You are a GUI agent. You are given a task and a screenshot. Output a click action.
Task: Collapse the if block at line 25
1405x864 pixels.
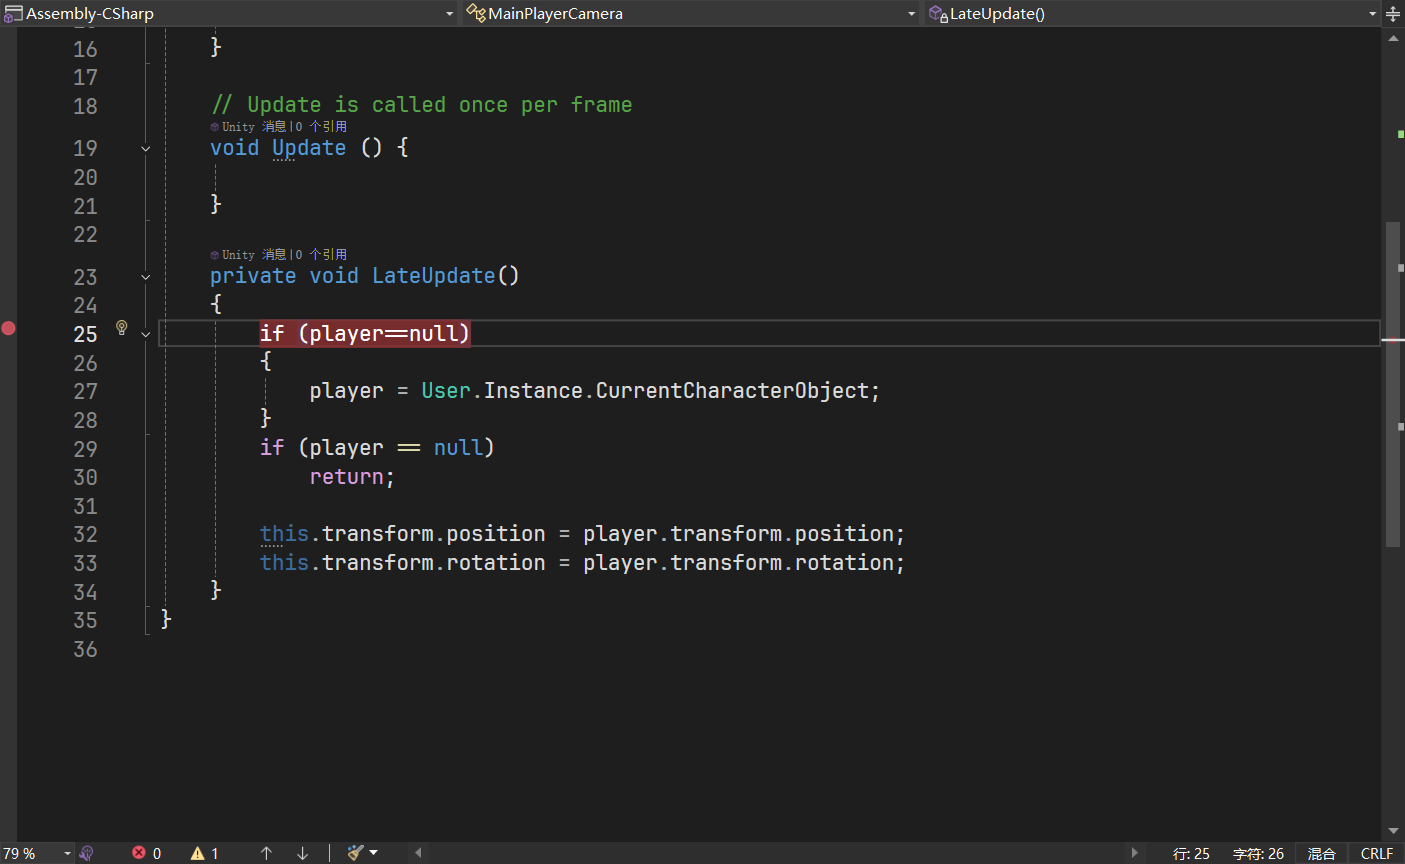(146, 334)
